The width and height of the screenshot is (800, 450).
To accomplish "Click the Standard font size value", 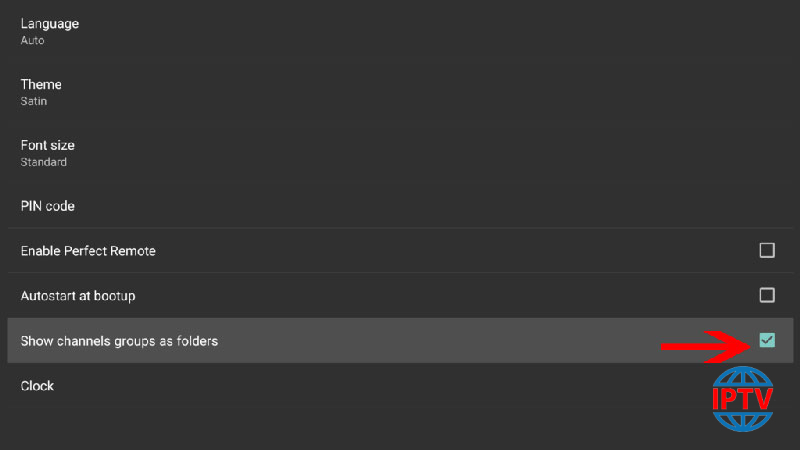I will point(43,162).
